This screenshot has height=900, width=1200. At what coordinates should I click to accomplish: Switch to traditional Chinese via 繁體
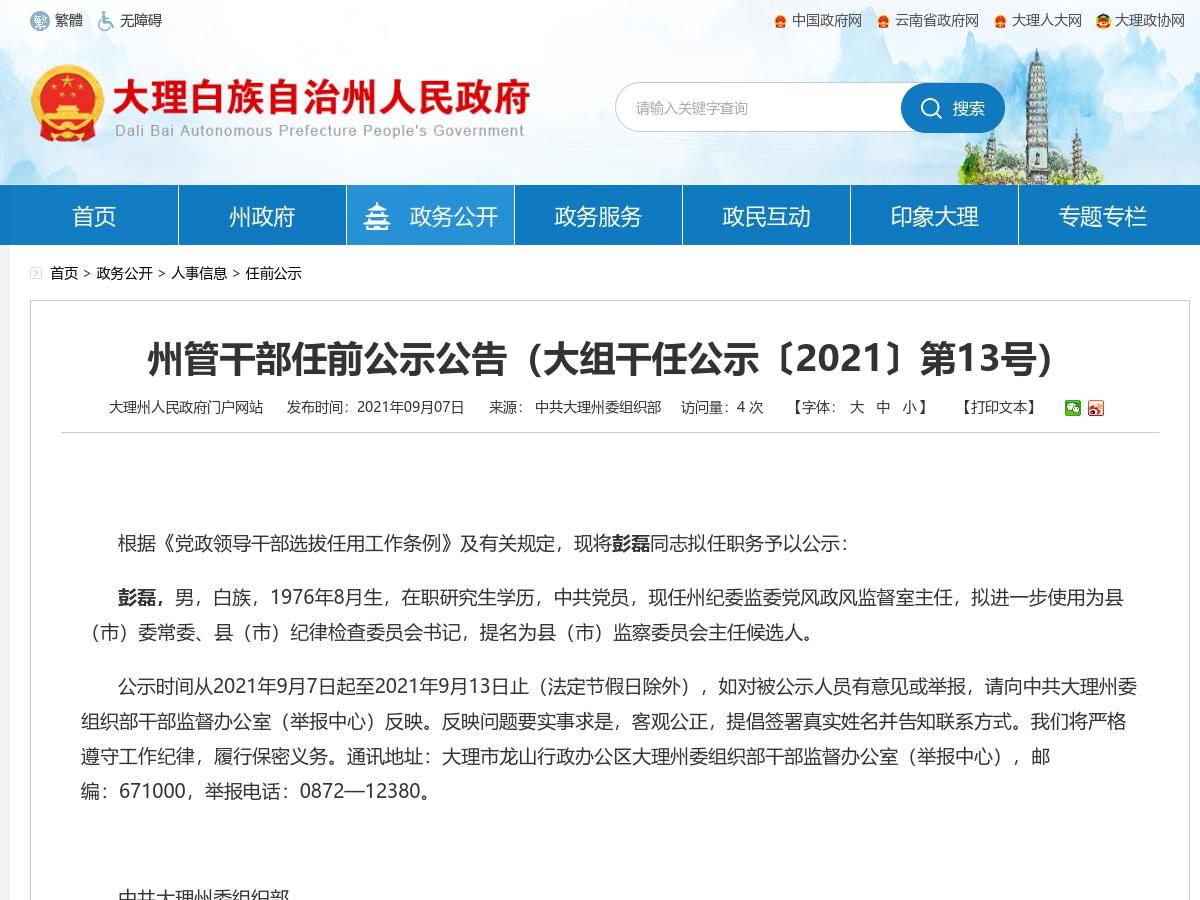coord(69,20)
